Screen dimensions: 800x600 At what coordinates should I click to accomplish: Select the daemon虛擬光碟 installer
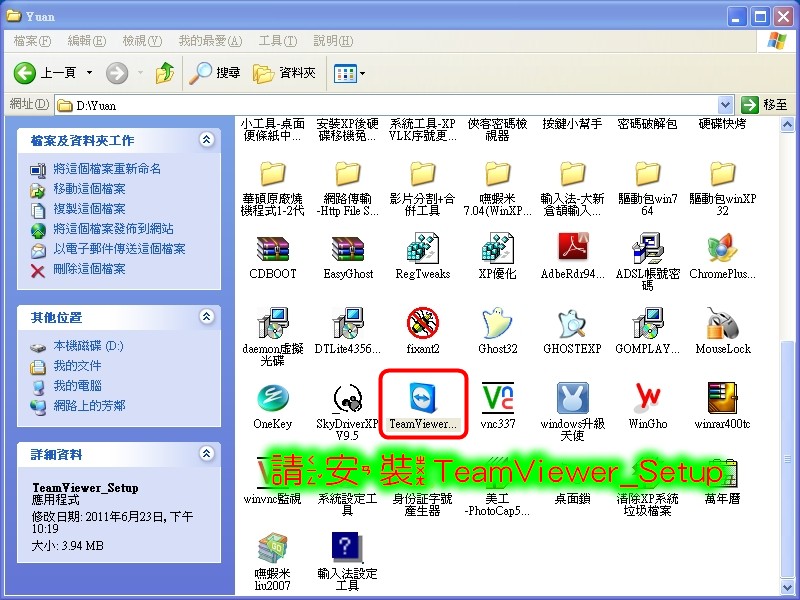[x=272, y=323]
